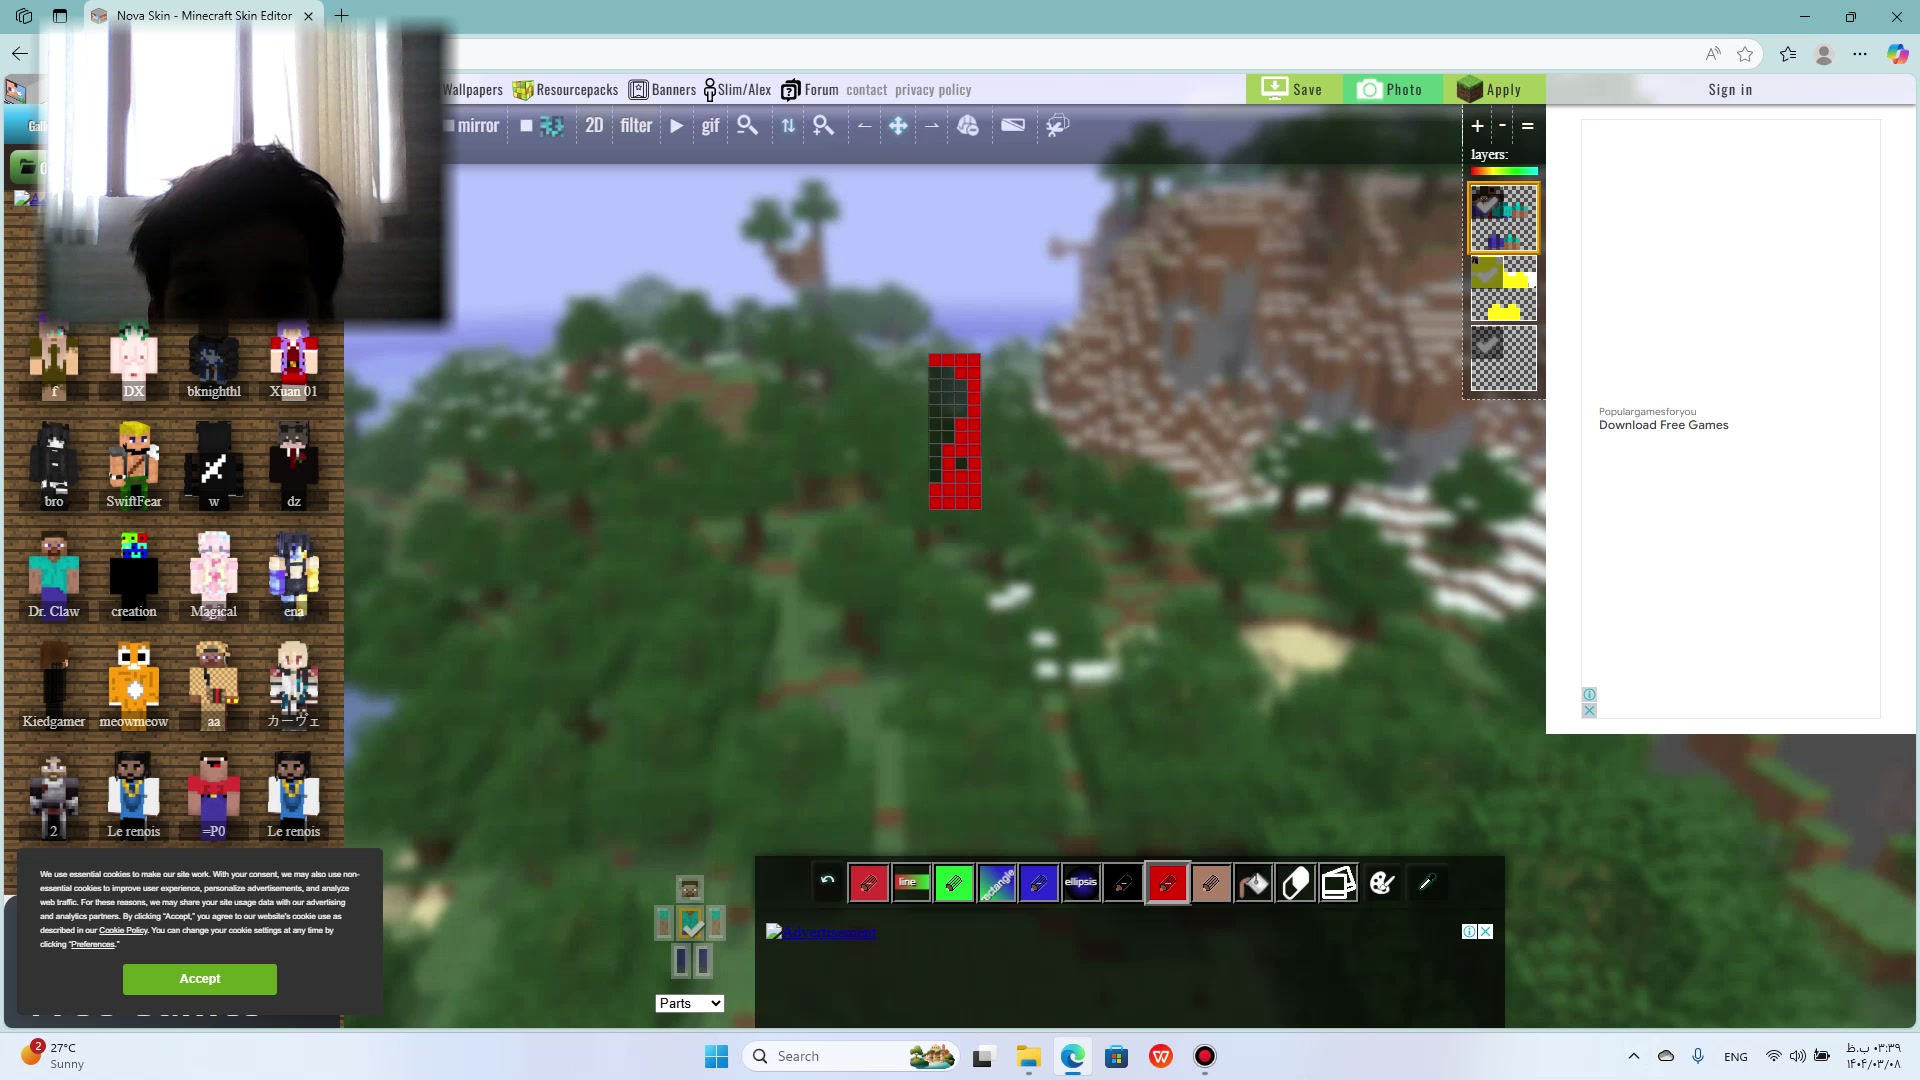Viewport: 1920px width, 1080px height.
Task: Switch to 2D view
Action: (x=594, y=125)
